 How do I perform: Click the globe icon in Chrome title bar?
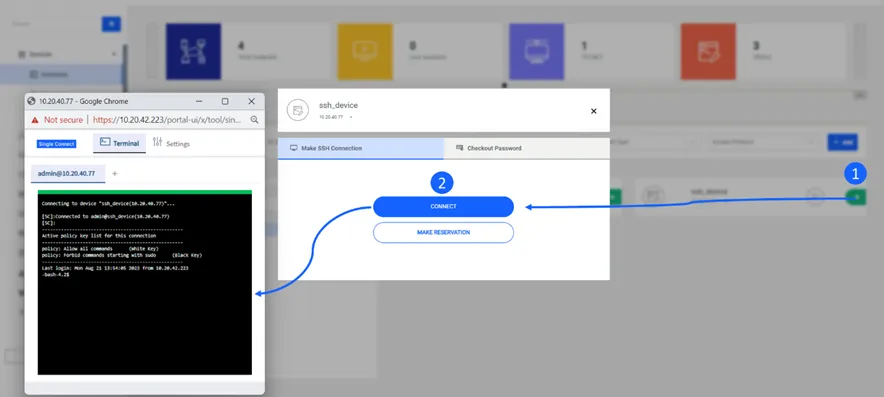click(x=32, y=102)
